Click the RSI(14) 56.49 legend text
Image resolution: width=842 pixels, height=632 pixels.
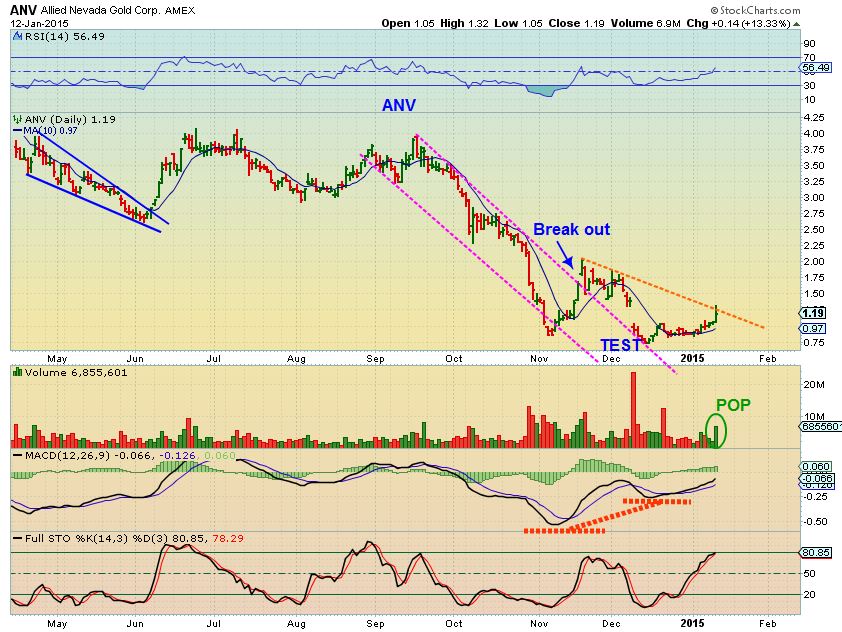pyautogui.click(x=64, y=37)
